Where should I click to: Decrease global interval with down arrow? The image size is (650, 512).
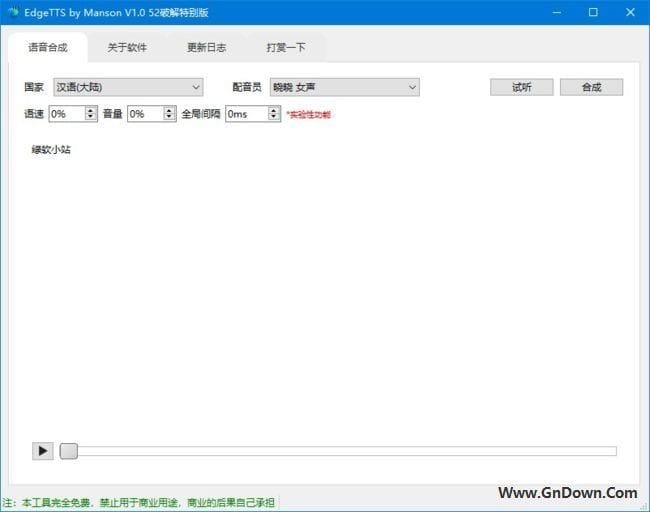click(x=274, y=118)
